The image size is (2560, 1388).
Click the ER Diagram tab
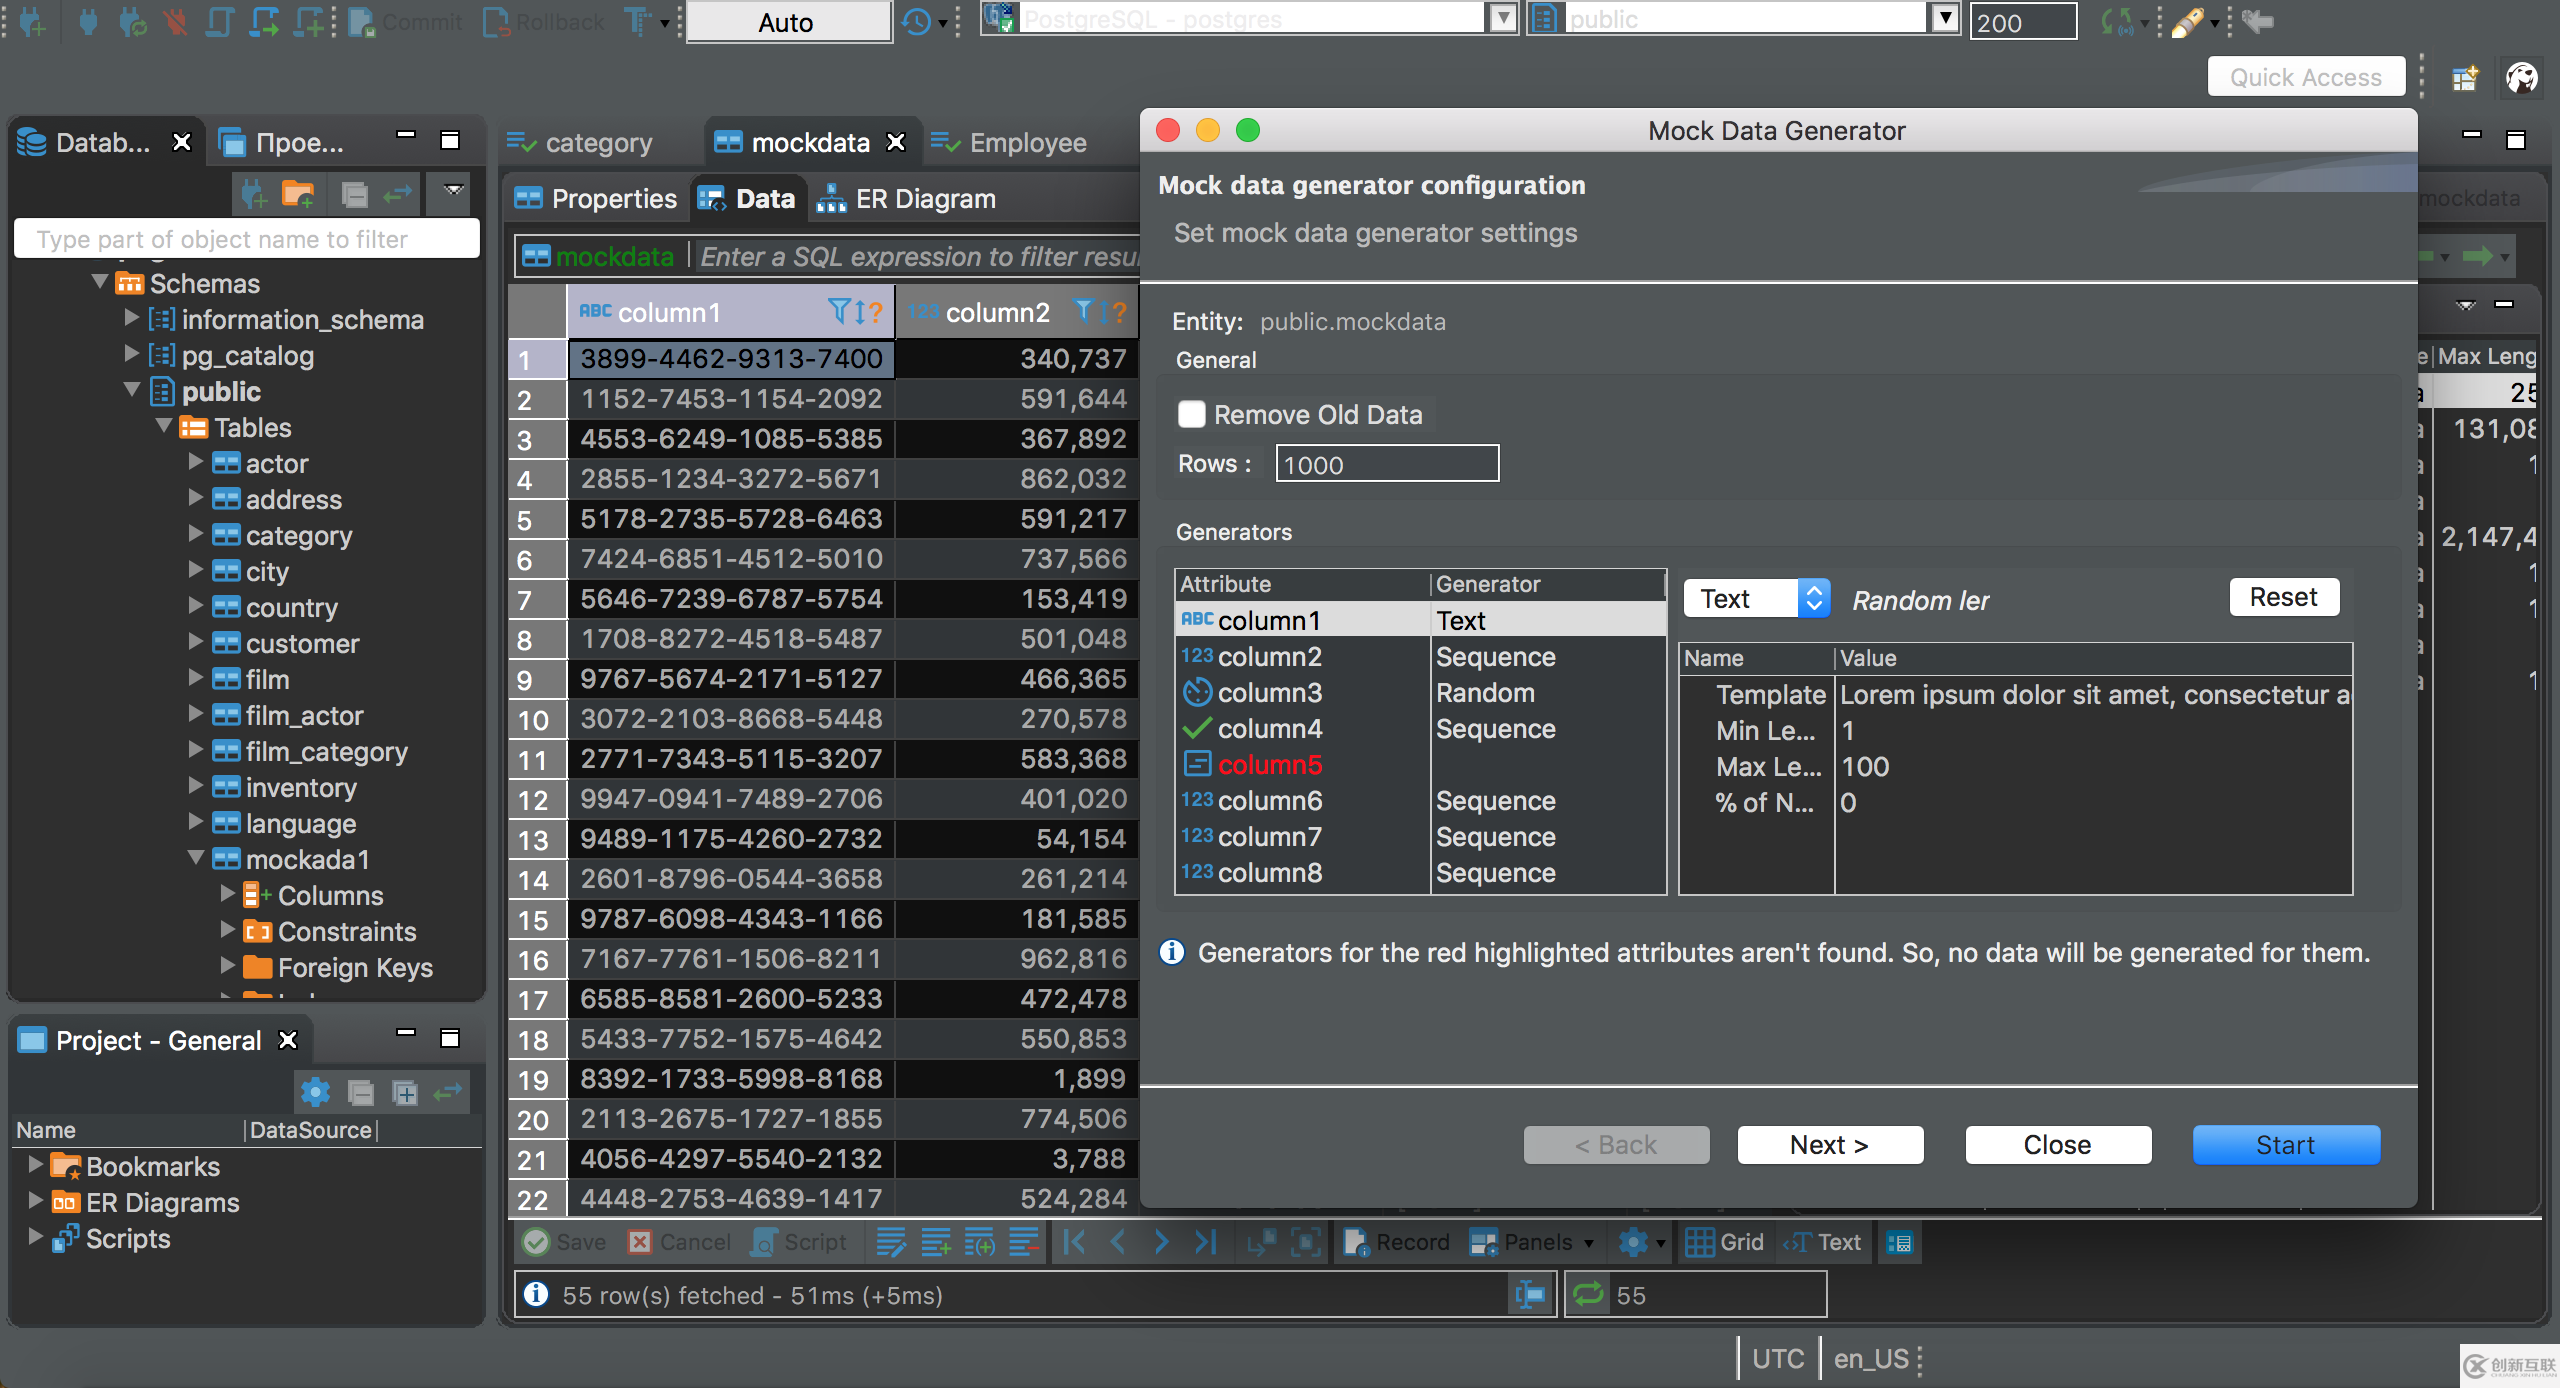[914, 198]
